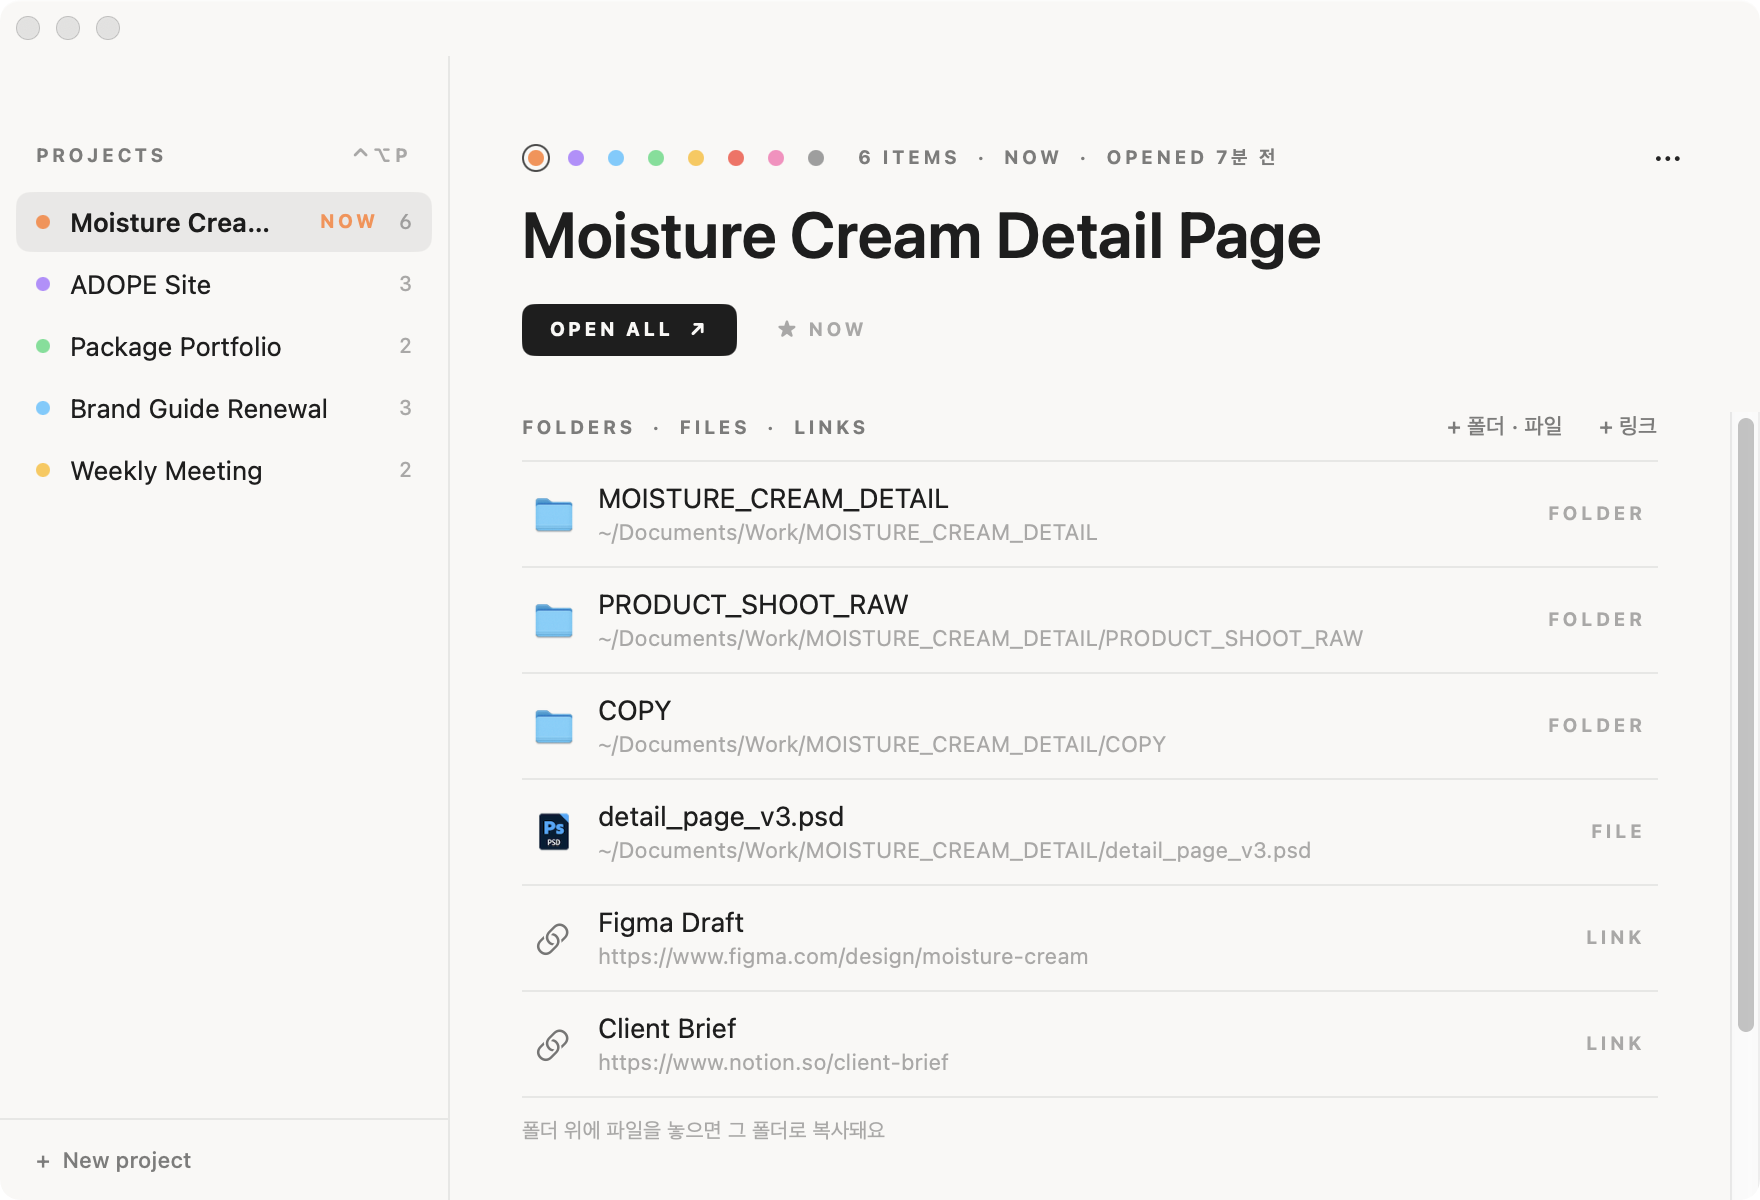Pick the blue color dot
The image size is (1760, 1200).
coord(616,158)
